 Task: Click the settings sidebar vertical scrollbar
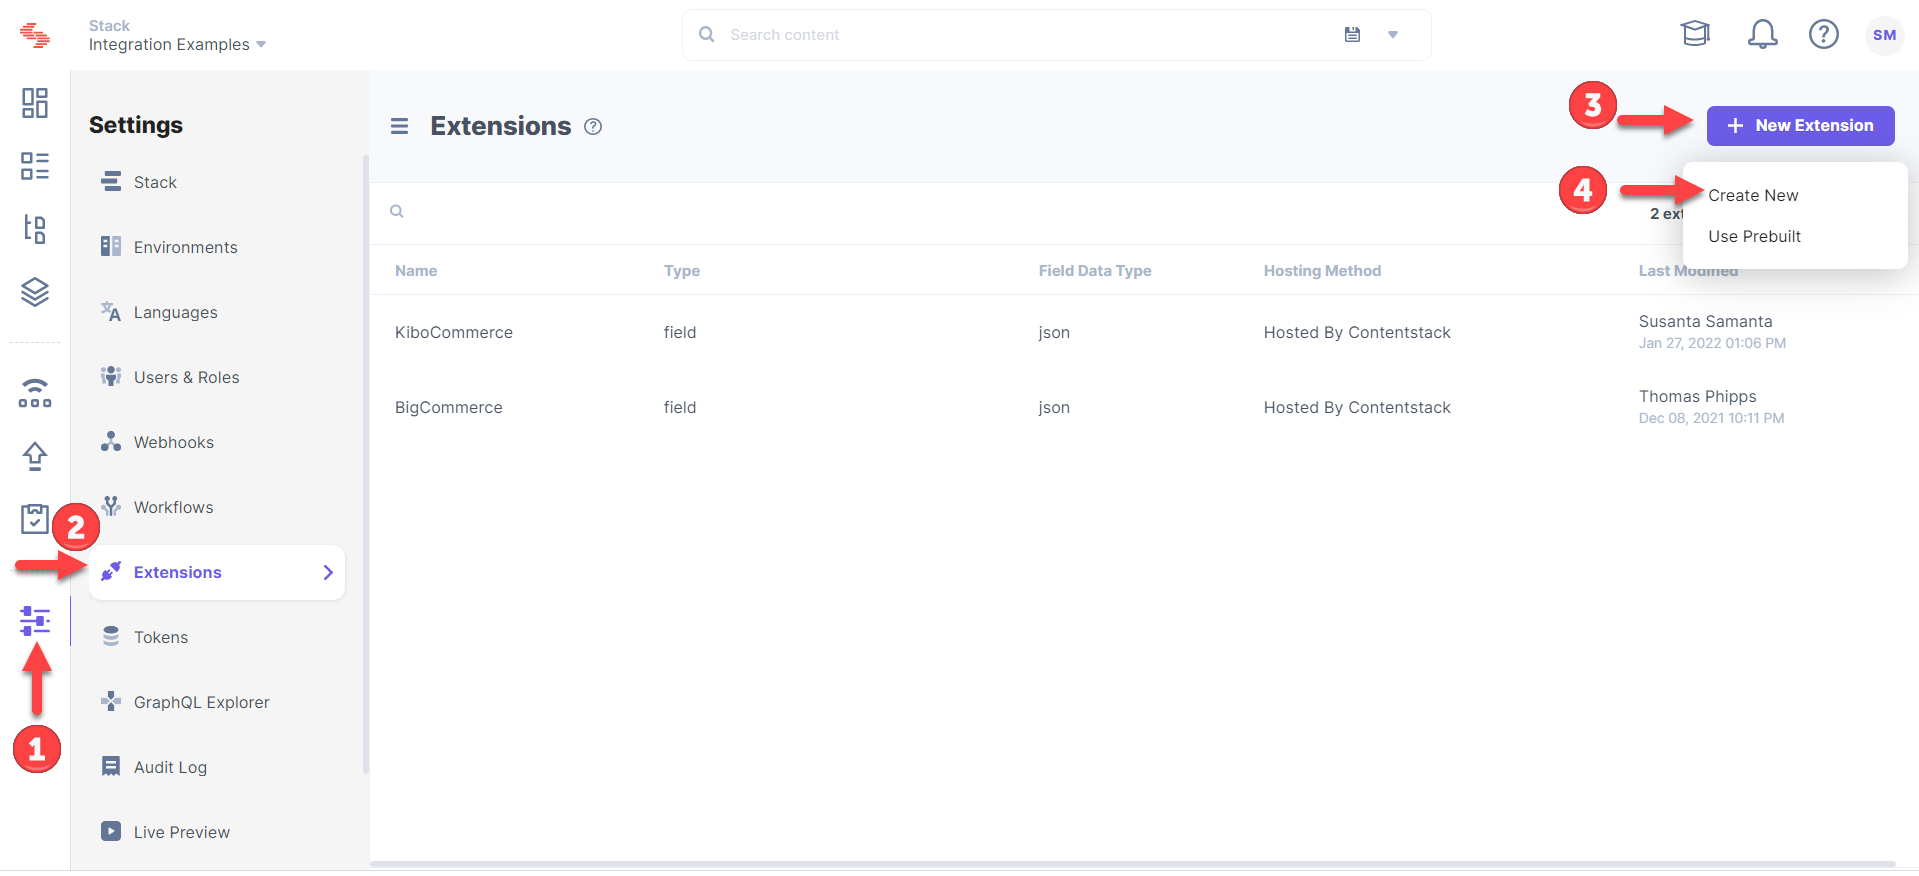point(366,464)
